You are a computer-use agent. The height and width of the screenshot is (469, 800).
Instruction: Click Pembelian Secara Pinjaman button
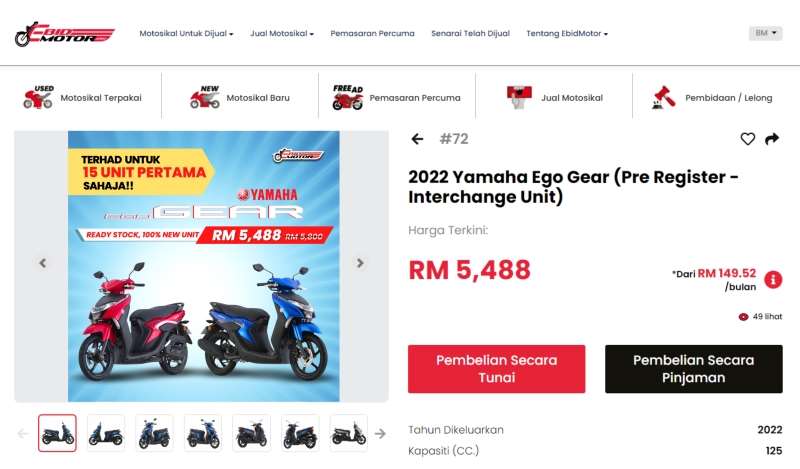pos(693,369)
